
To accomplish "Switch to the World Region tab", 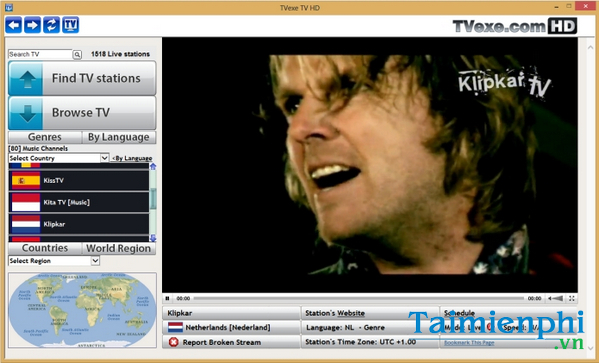I will coord(119,248).
